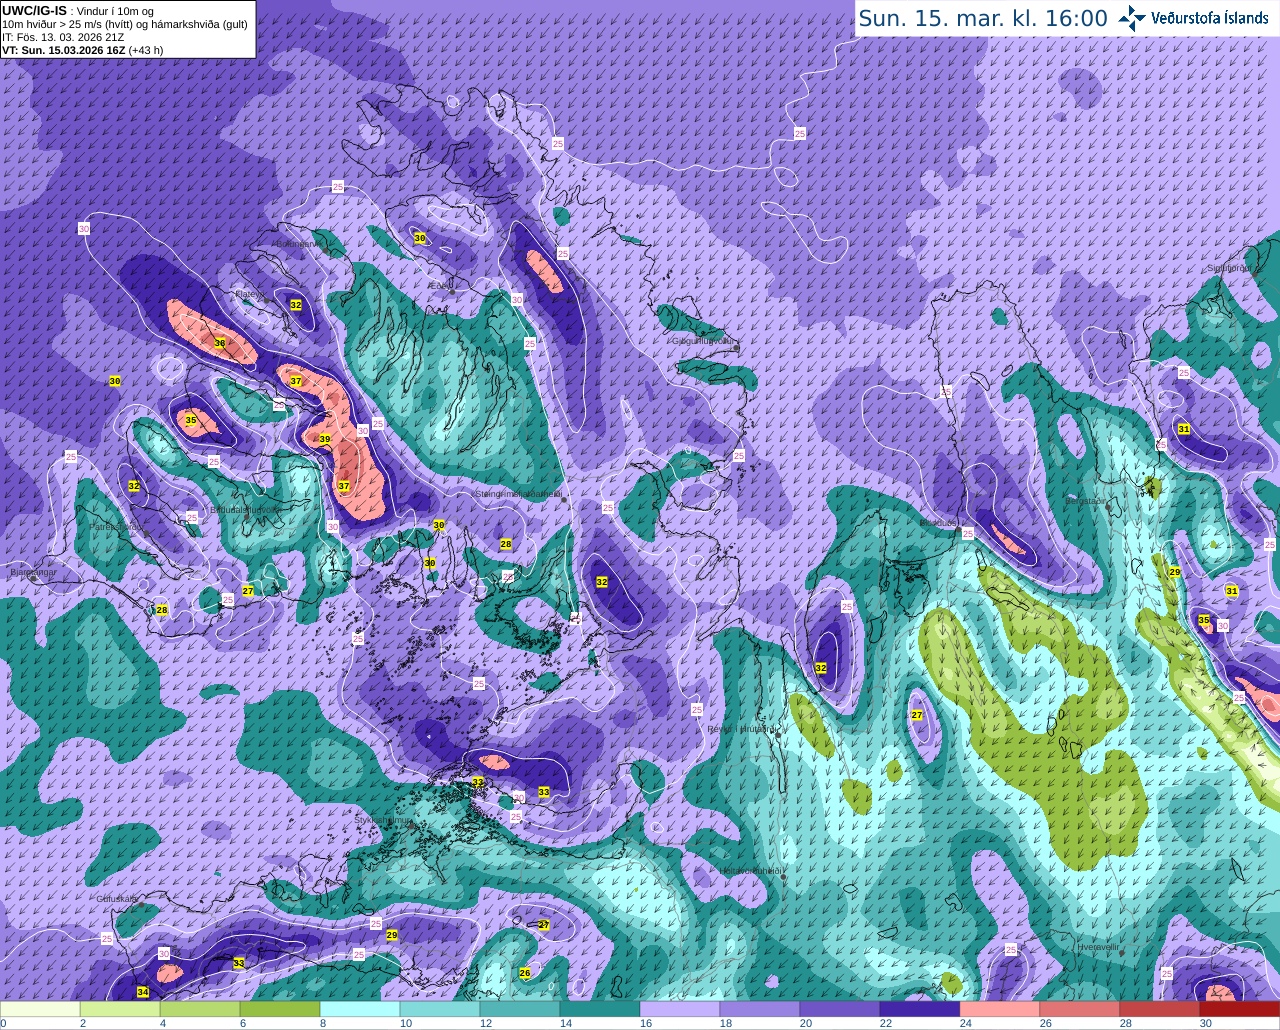This screenshot has width=1280, height=1030.
Task: Click the legend scale value 8
Action: click(323, 1023)
